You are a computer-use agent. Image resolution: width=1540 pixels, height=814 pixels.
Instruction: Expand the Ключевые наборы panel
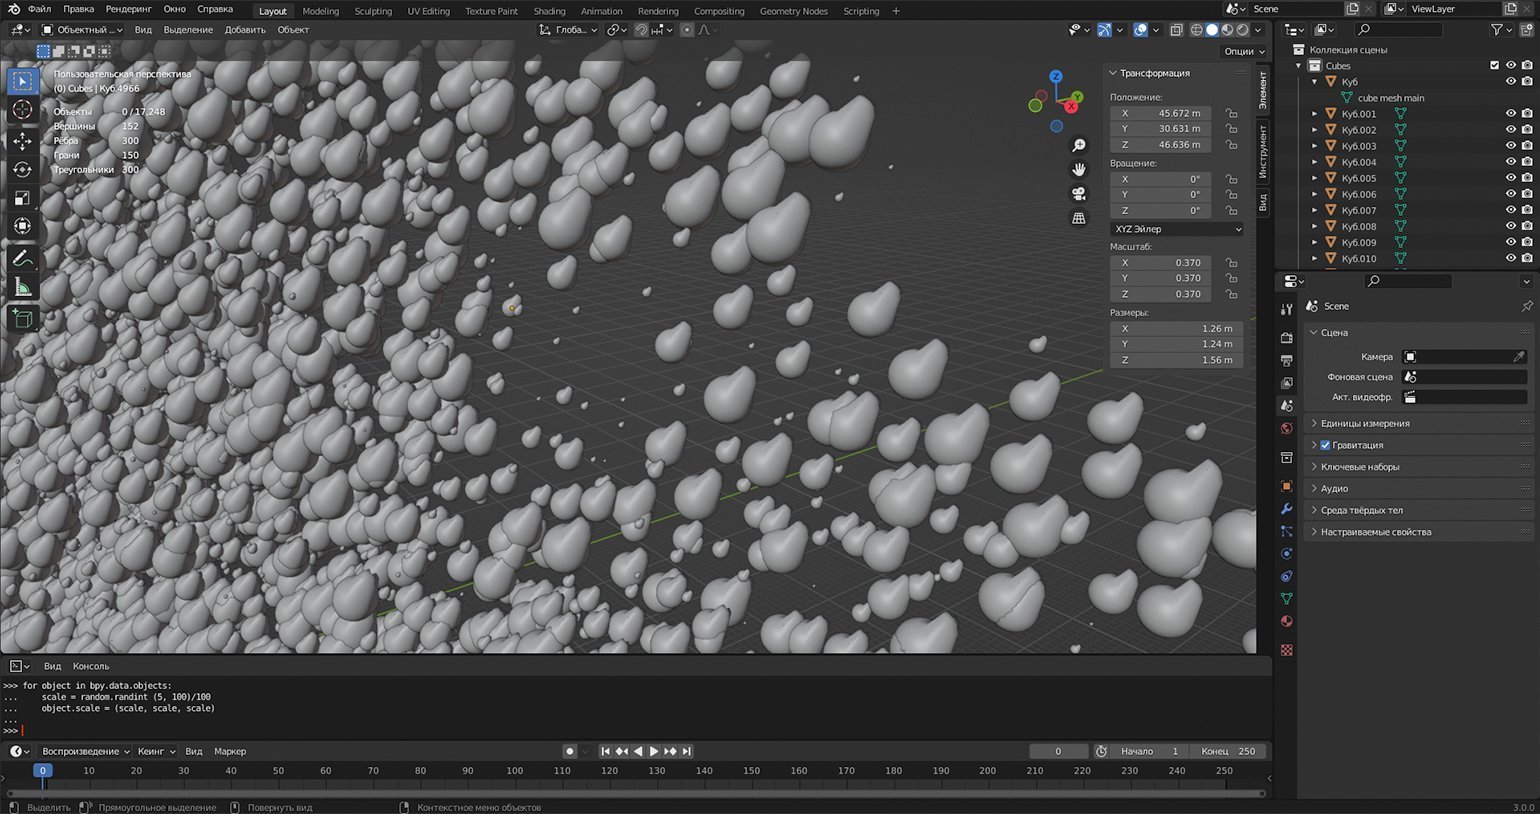coord(1419,467)
